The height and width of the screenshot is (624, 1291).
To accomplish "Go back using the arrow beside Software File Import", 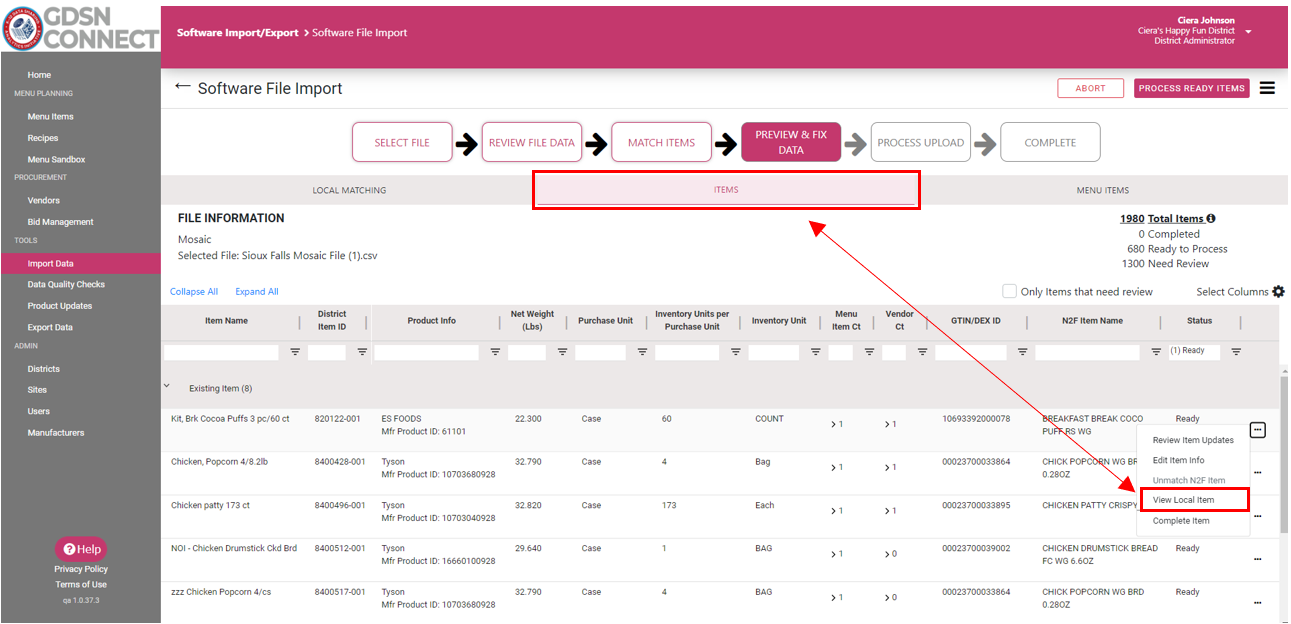I will [182, 87].
